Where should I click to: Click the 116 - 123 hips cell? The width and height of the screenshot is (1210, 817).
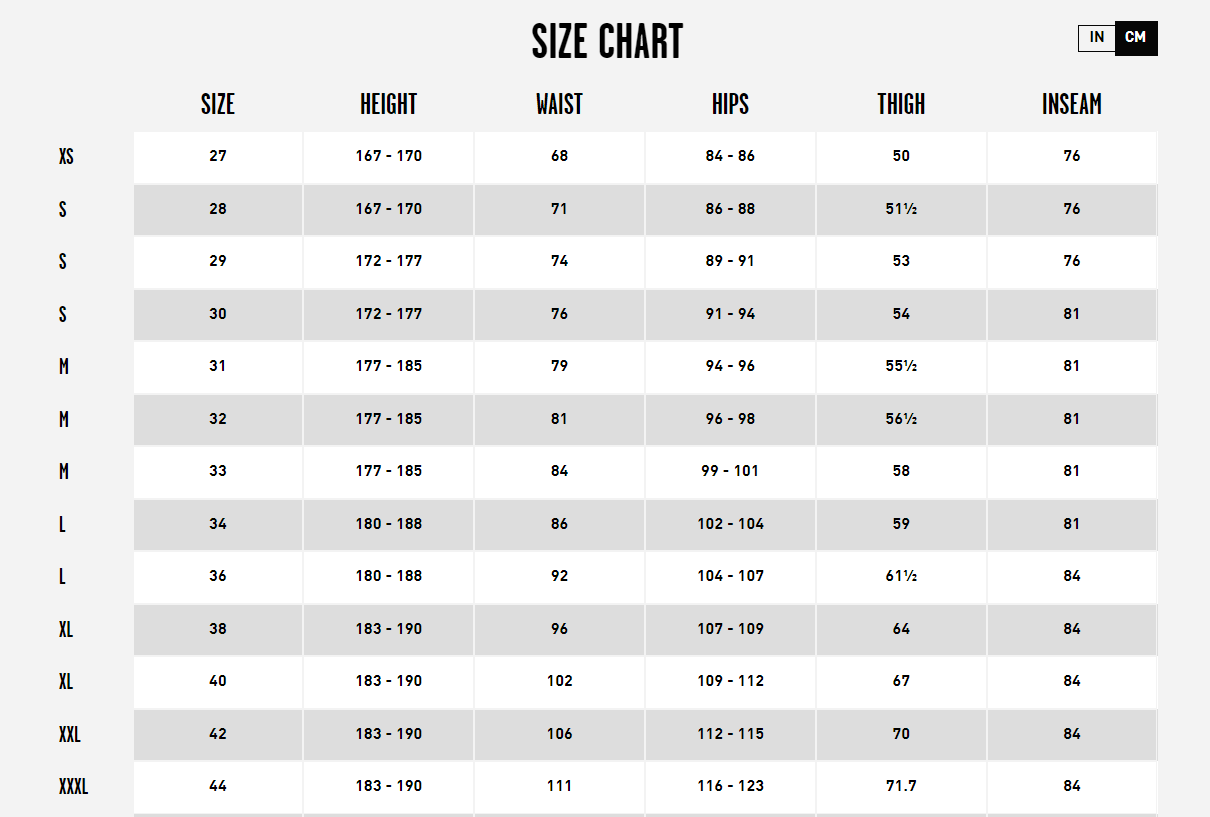point(730,787)
